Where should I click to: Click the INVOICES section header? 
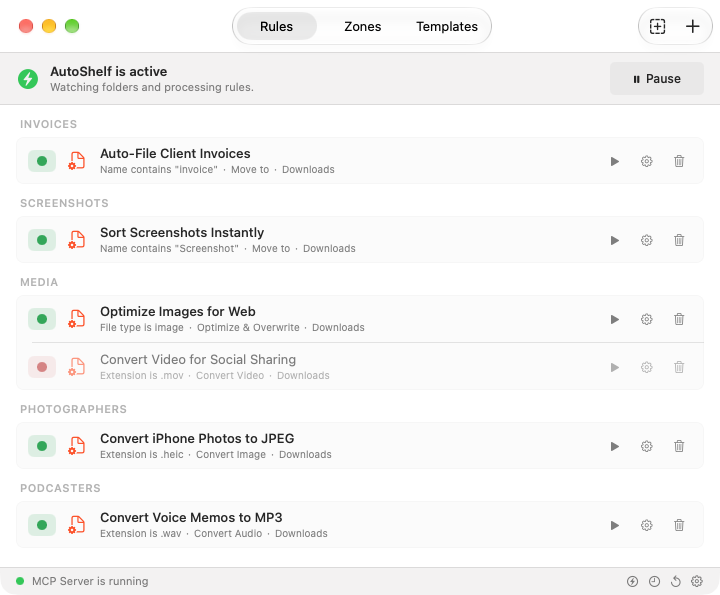tap(49, 124)
